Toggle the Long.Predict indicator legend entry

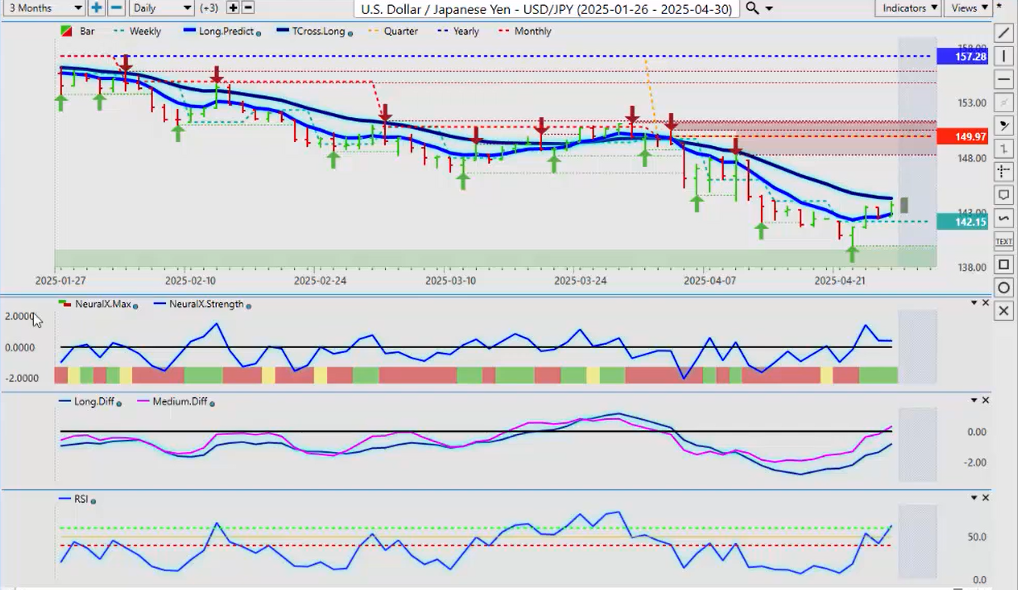(219, 31)
